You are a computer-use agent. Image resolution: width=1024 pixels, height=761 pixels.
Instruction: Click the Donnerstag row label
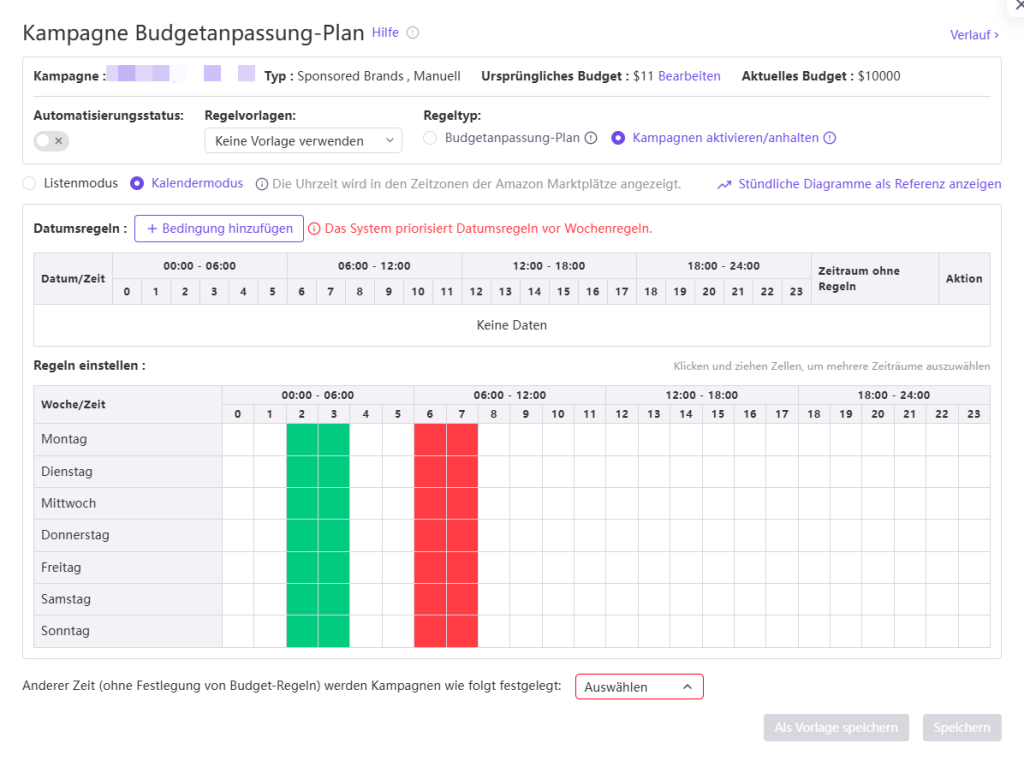(x=75, y=535)
